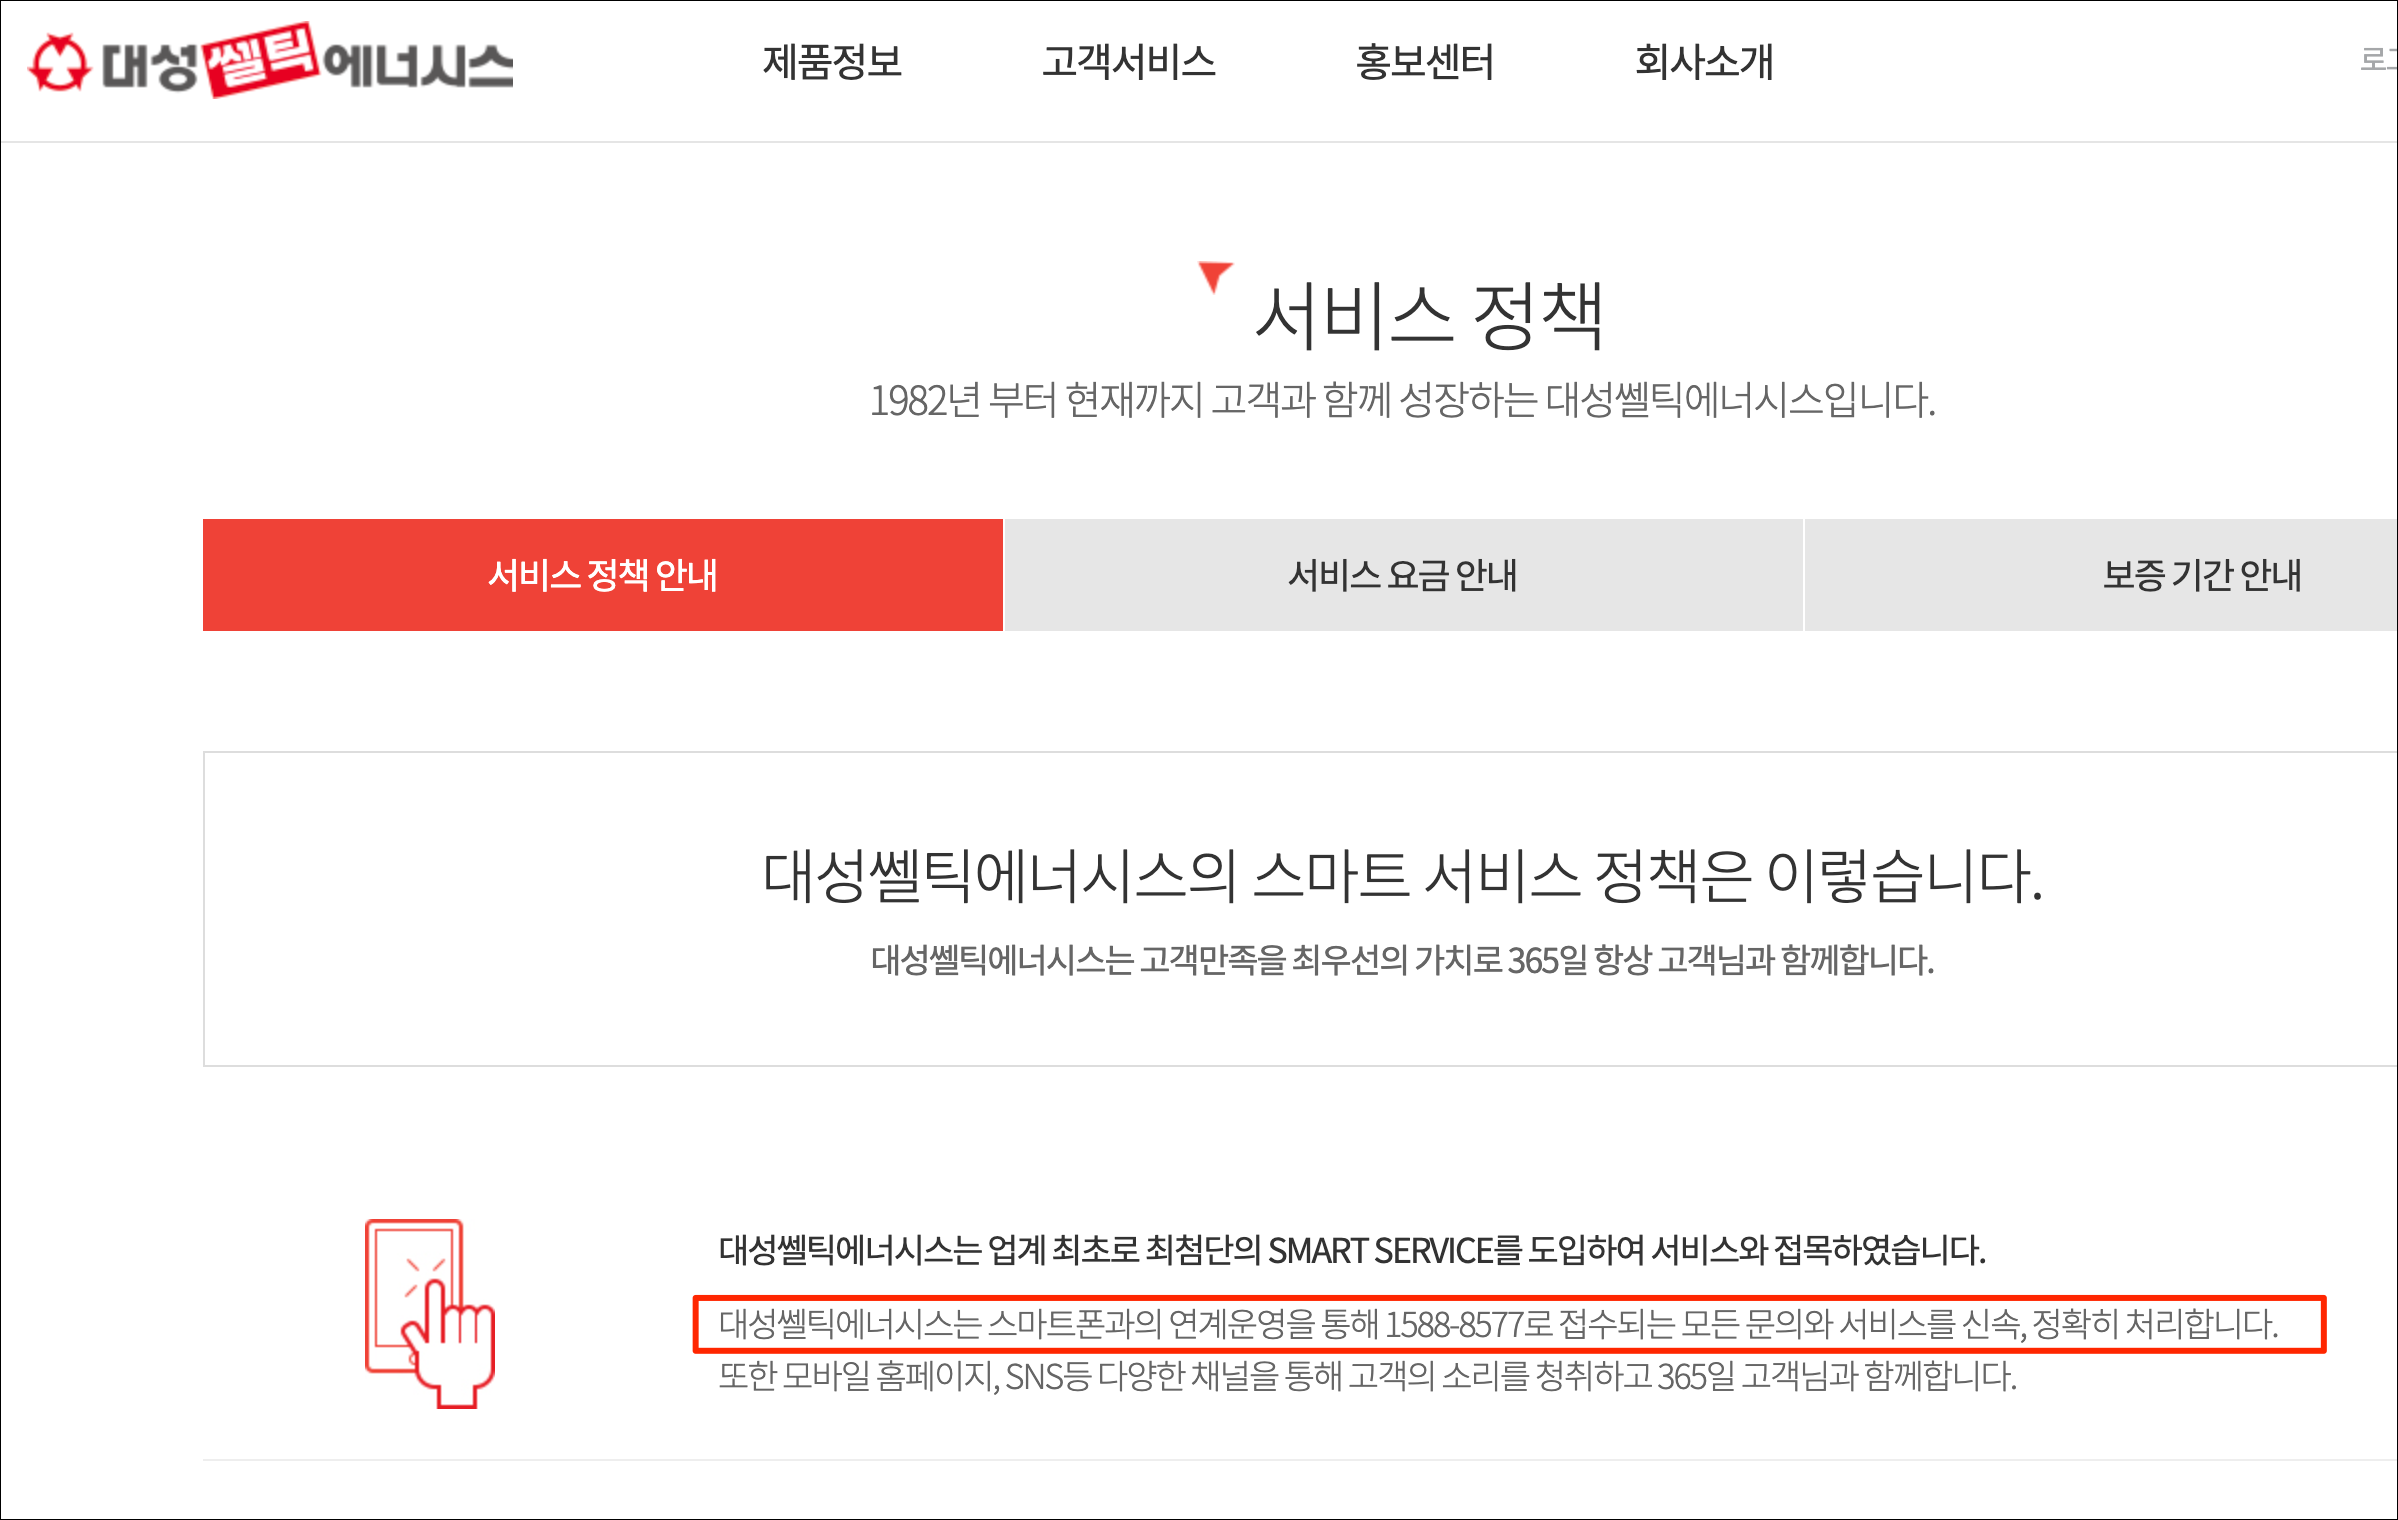Click the bold SMART SERVICE를 도입하여 sentence
This screenshot has height=1520, width=2398.
click(1352, 1250)
